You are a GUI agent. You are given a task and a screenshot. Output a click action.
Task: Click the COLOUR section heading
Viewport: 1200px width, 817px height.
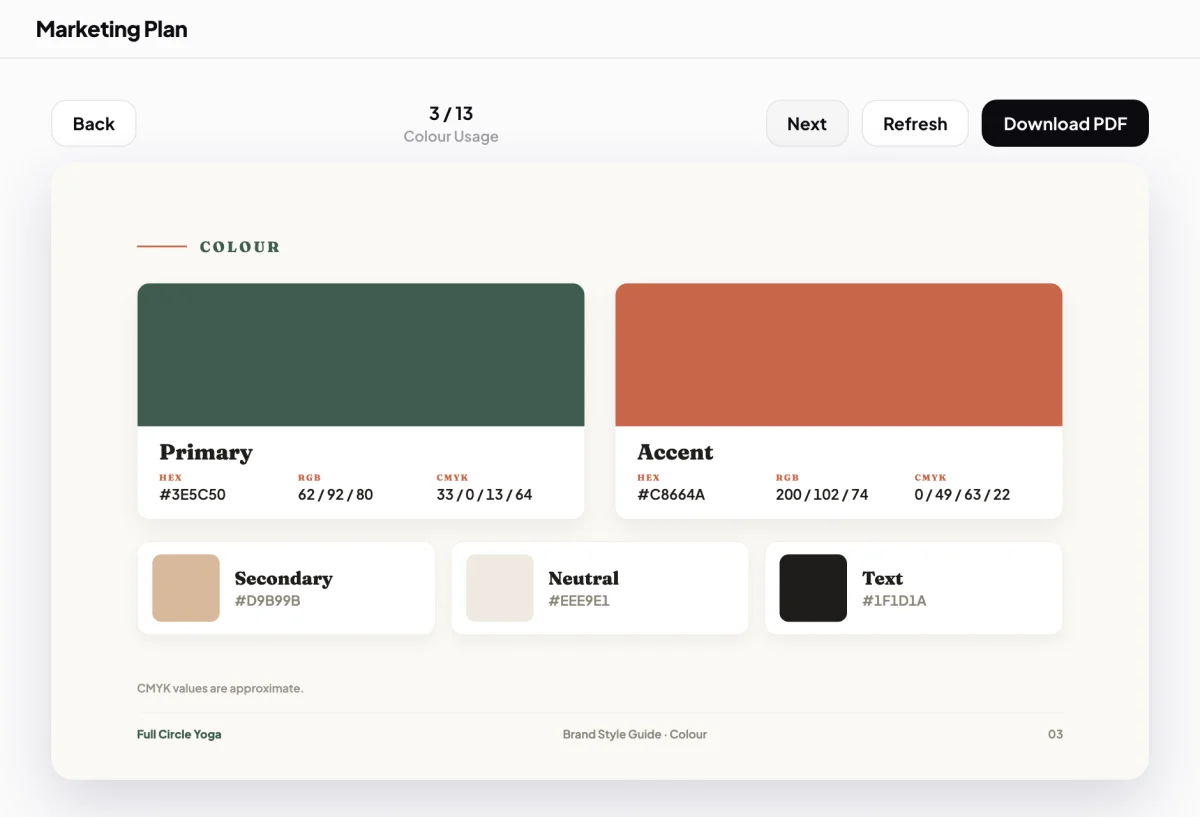(x=240, y=247)
